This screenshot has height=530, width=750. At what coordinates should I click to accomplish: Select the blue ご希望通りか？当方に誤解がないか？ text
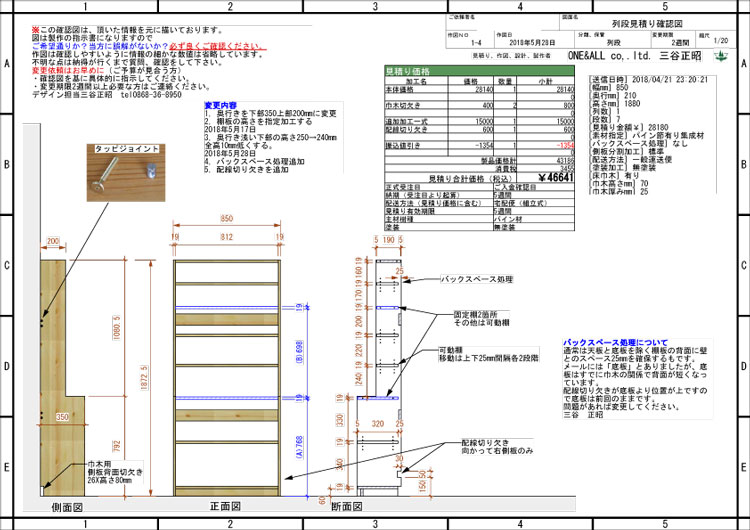(100, 46)
